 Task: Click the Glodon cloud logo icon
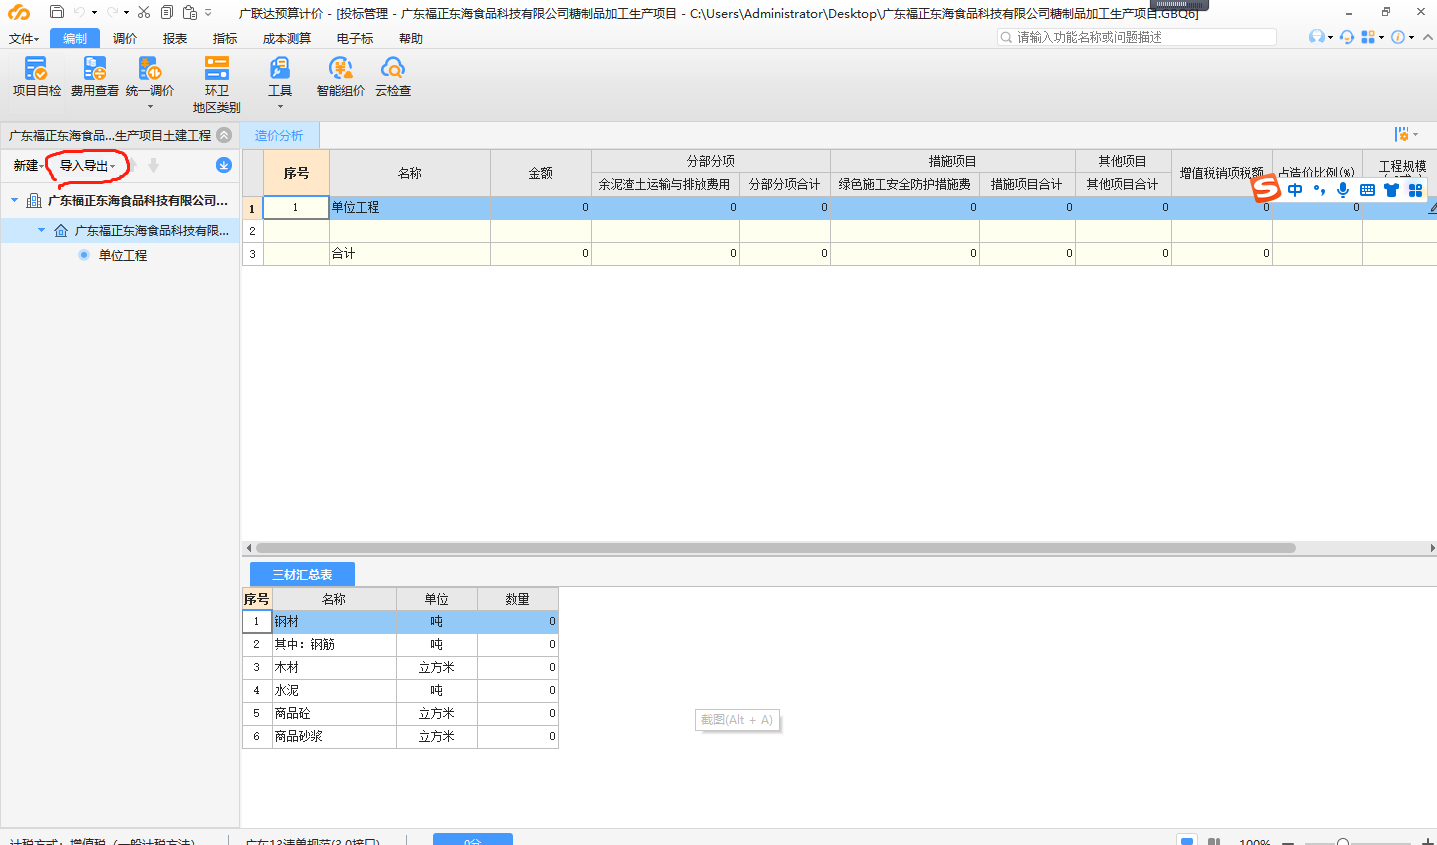click(x=19, y=12)
